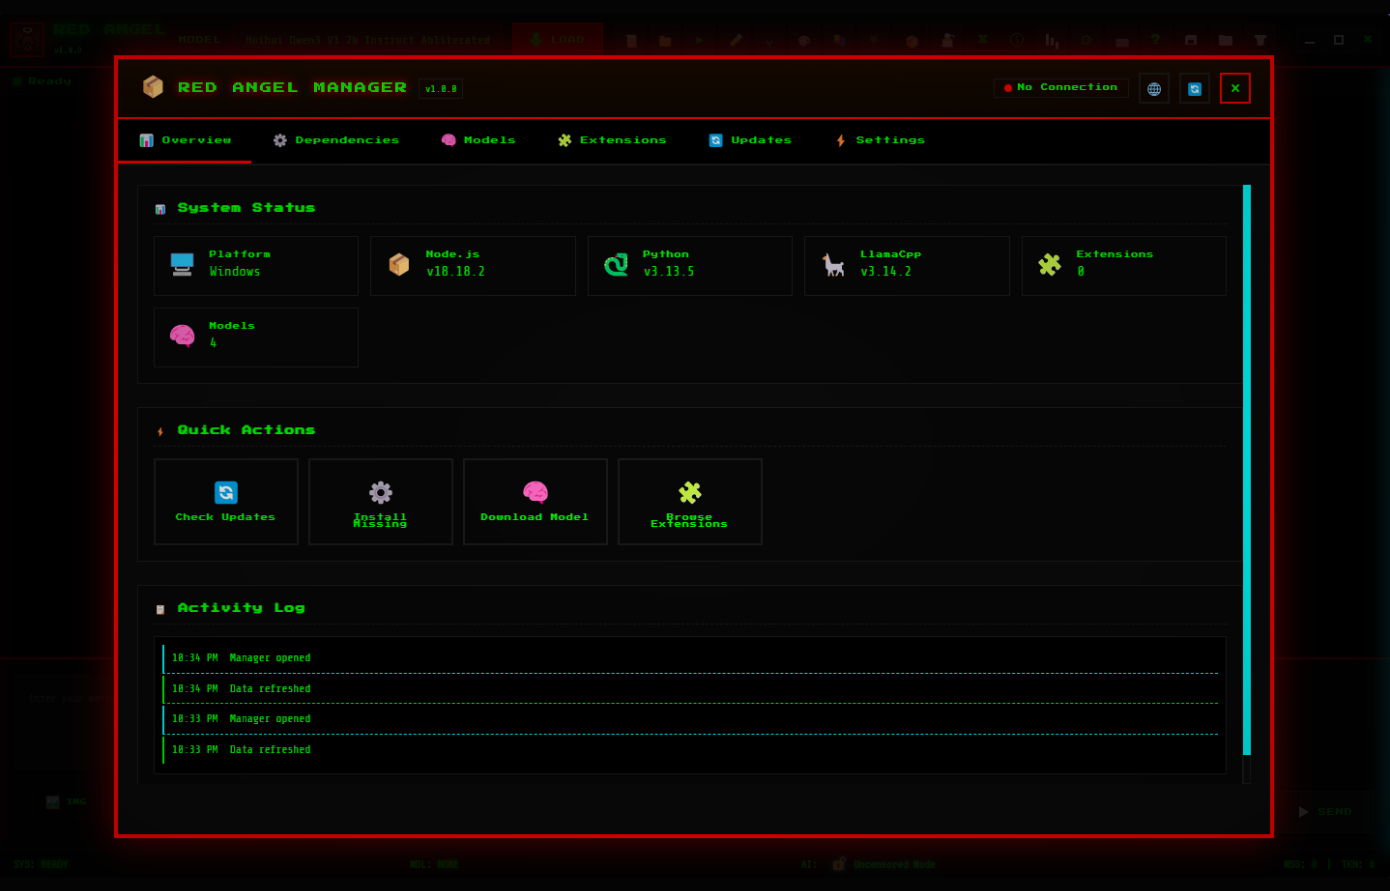Click the computer monitor Platform icon

click(182, 265)
